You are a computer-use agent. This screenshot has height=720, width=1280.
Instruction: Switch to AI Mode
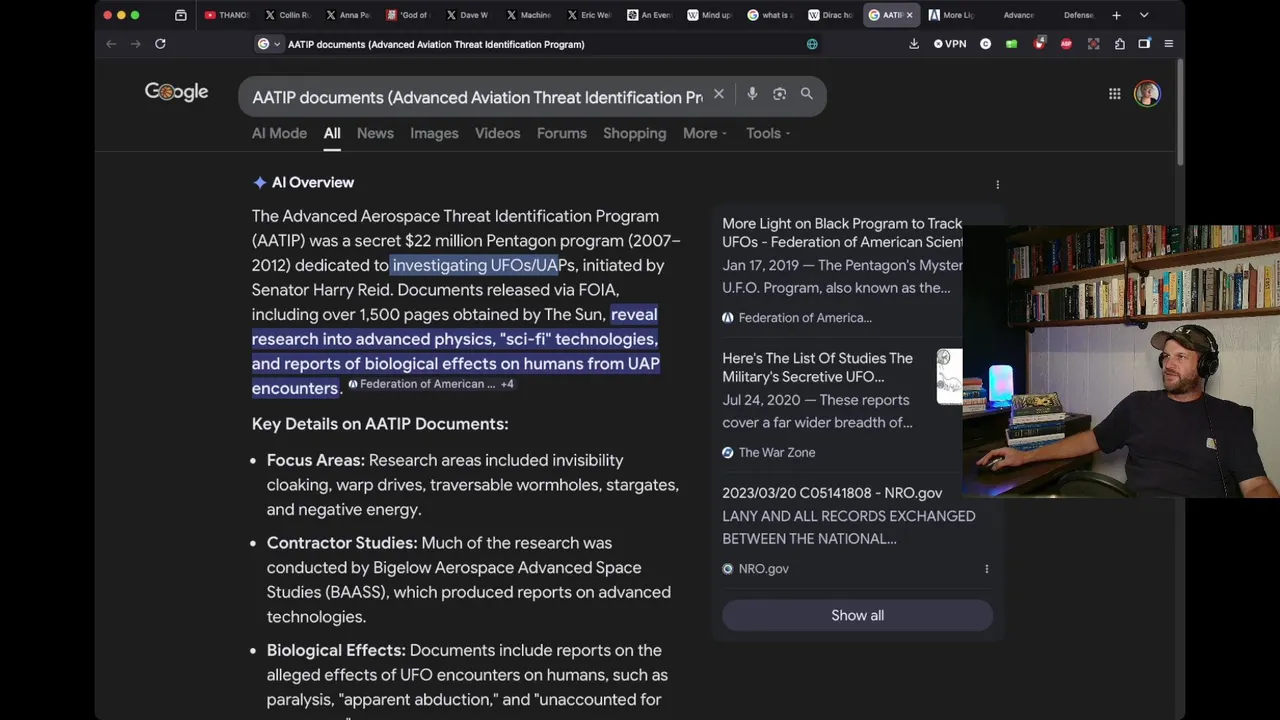(279, 133)
